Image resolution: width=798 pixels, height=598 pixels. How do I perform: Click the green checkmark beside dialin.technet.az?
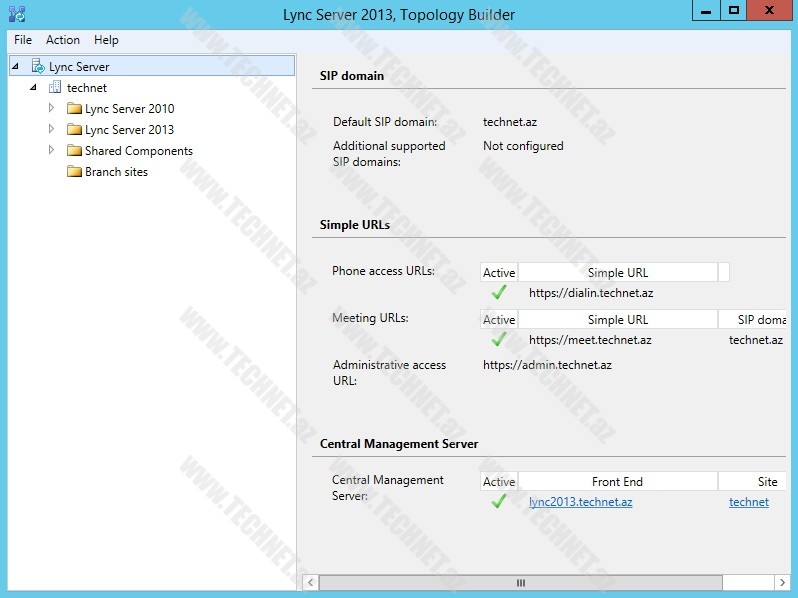(498, 293)
